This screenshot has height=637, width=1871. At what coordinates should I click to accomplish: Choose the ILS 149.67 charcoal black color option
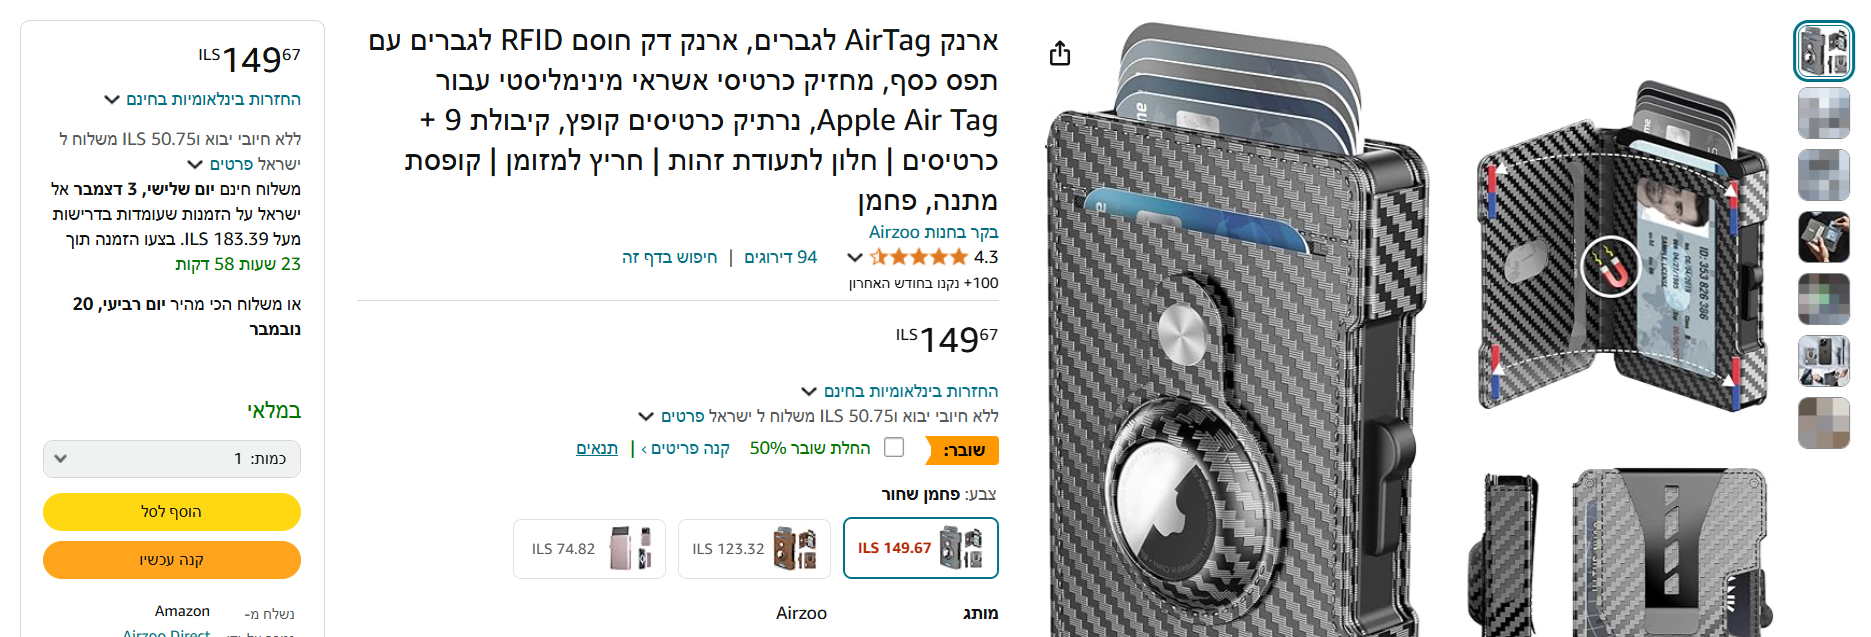tap(921, 548)
